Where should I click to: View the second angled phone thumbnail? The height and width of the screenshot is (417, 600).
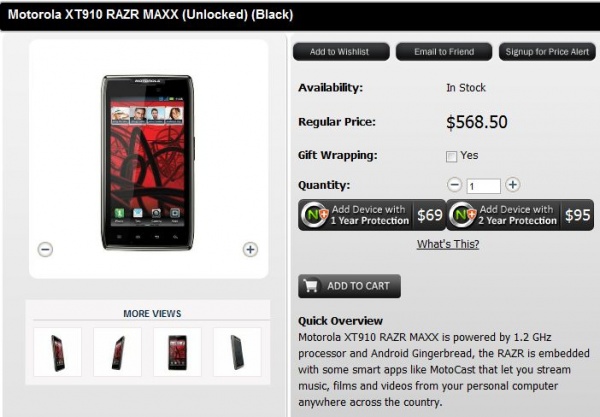point(117,352)
